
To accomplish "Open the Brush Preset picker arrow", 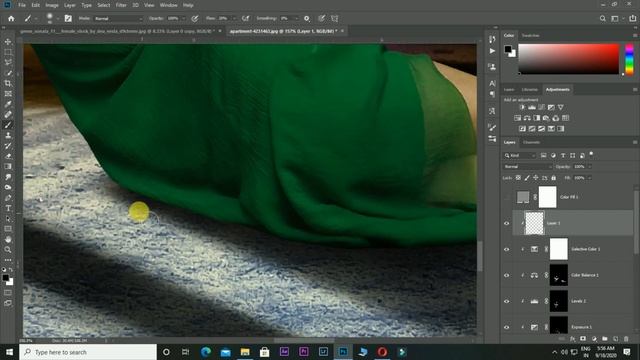I will click(58, 18).
